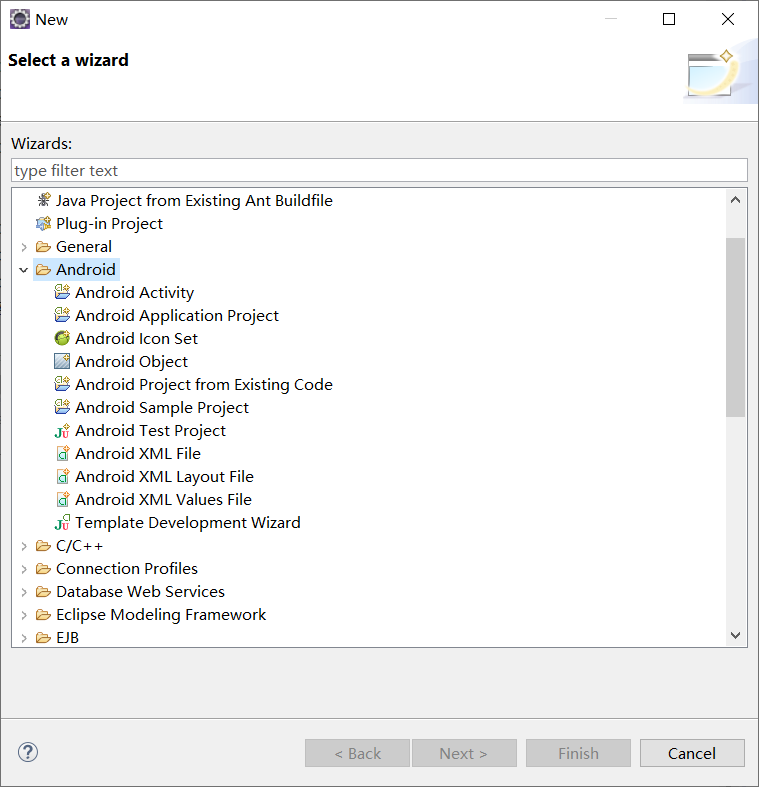Click the Plug-in Project icon
This screenshot has height=787, width=759.
(x=44, y=223)
